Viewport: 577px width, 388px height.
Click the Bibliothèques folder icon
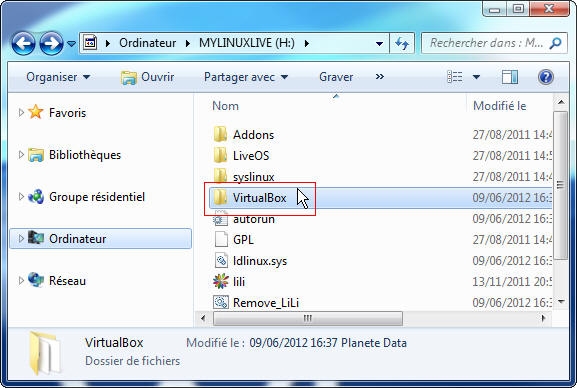coord(36,155)
